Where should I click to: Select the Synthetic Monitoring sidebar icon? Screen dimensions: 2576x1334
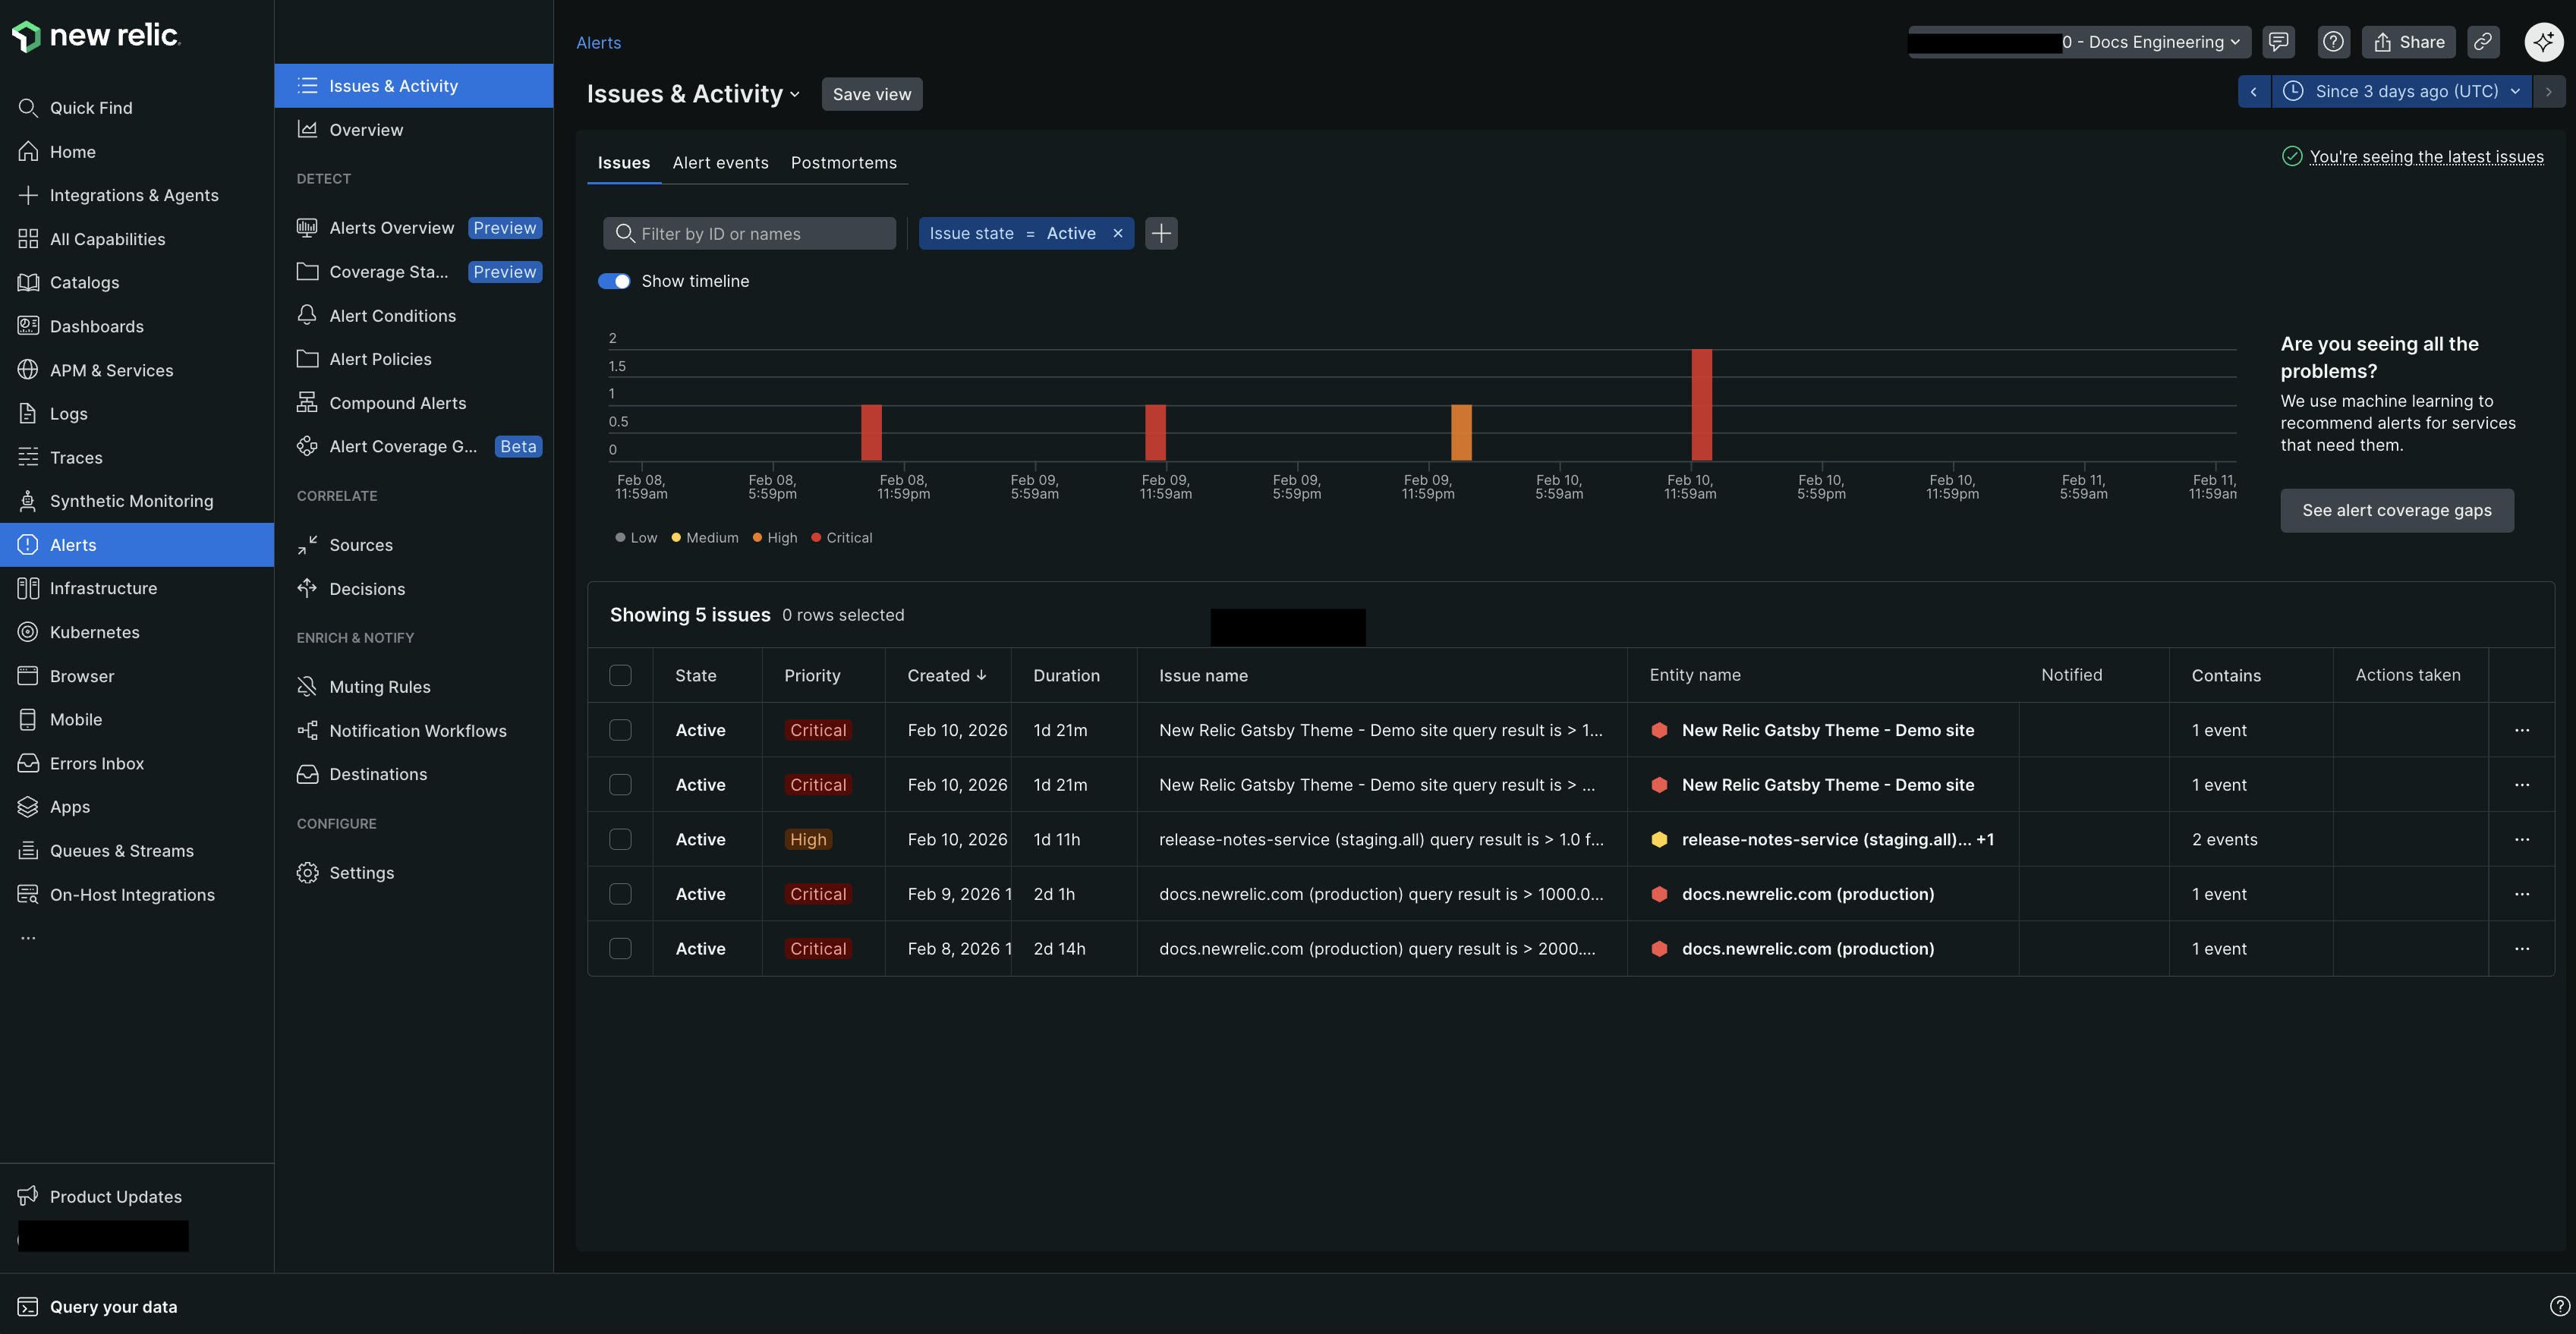tap(28, 500)
